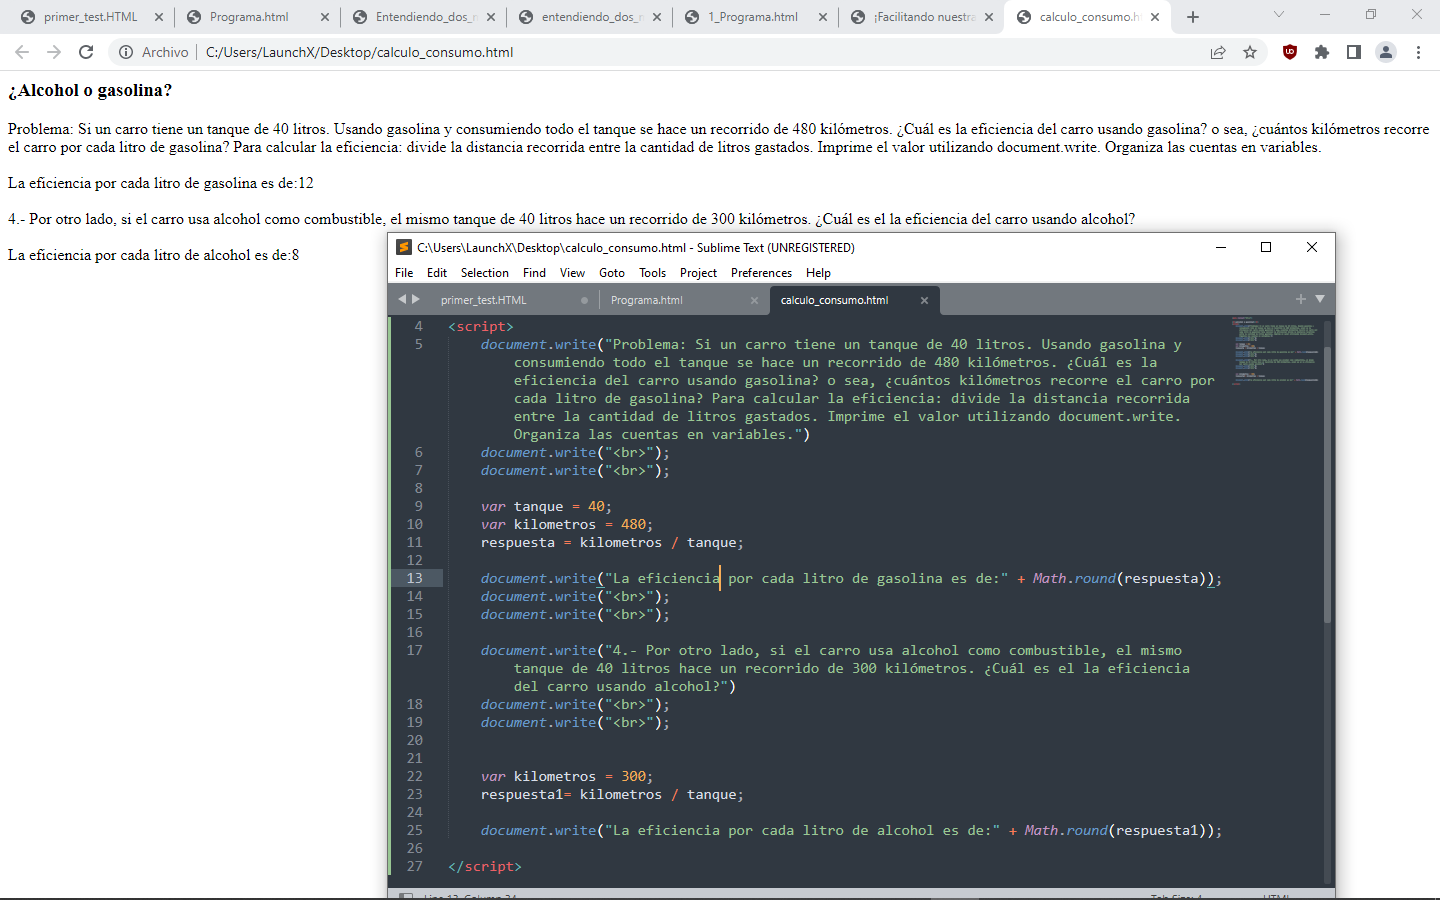Close the ¡Facilitando nuestra Chrome tab

[989, 17]
